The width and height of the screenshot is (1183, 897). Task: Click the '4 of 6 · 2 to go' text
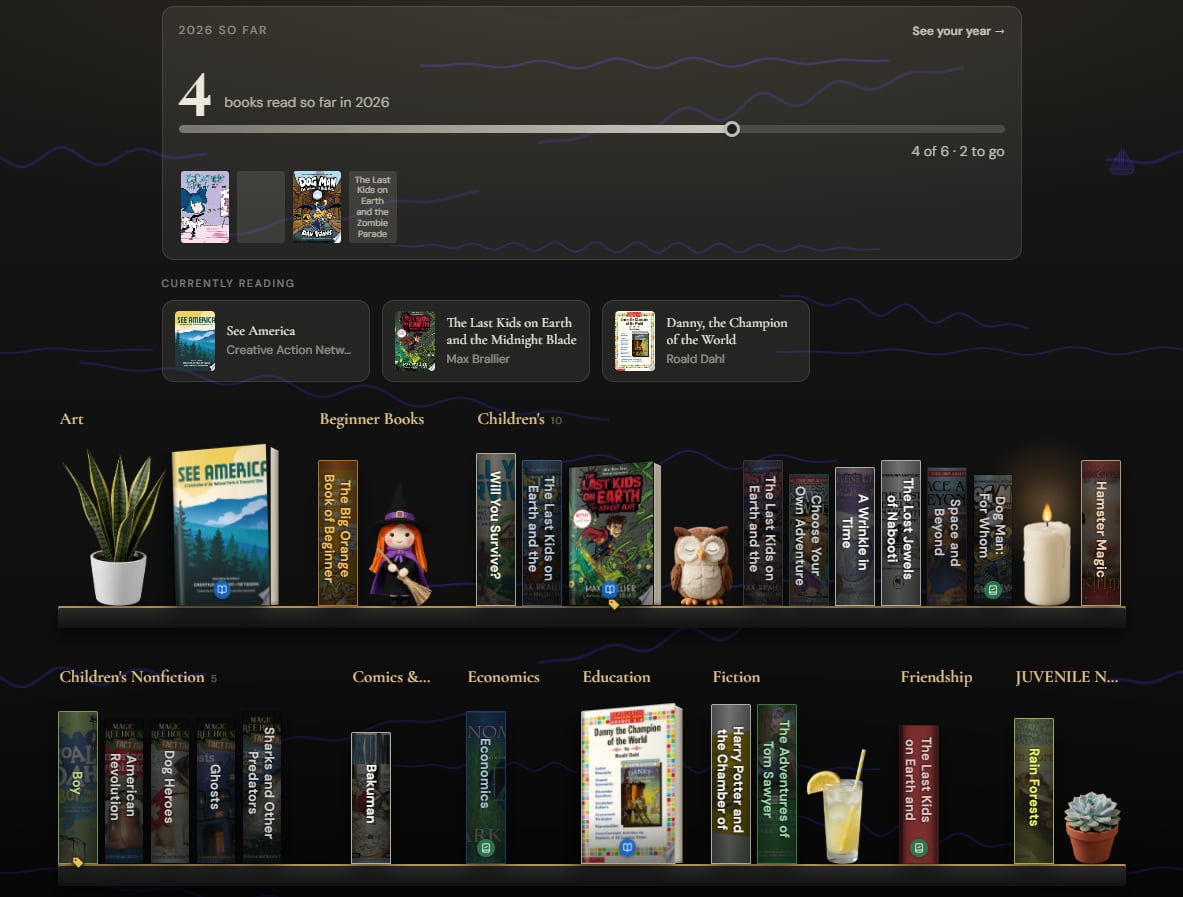point(957,151)
